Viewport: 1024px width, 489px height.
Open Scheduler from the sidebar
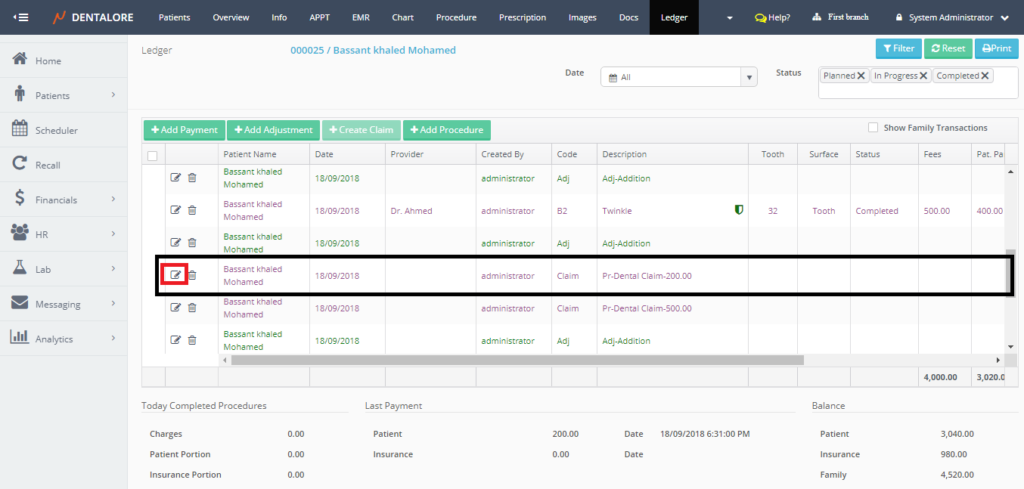pos(56,130)
